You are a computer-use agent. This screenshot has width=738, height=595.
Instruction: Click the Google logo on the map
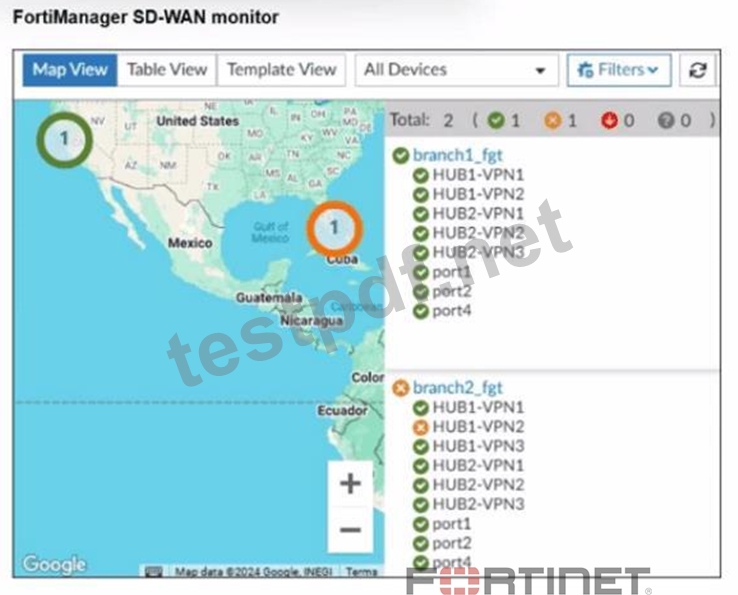[54, 564]
